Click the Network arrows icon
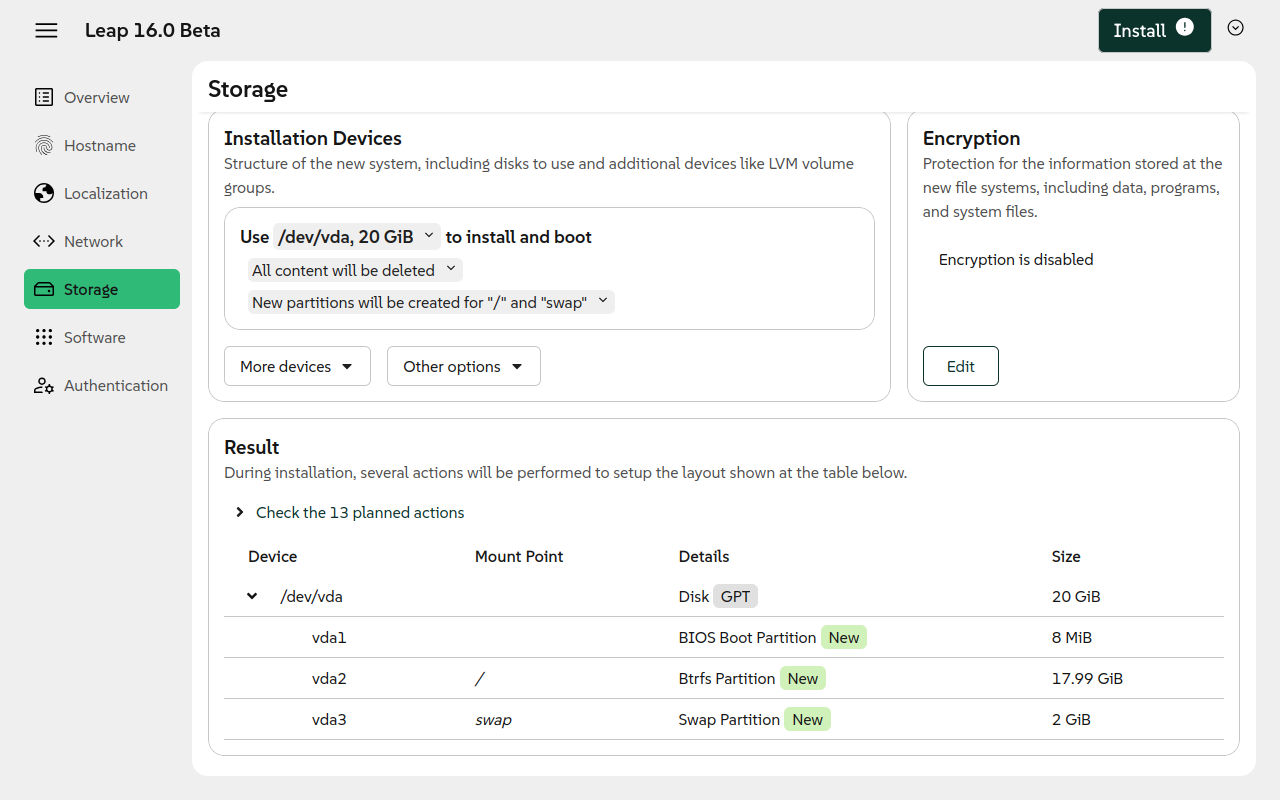 coord(44,241)
